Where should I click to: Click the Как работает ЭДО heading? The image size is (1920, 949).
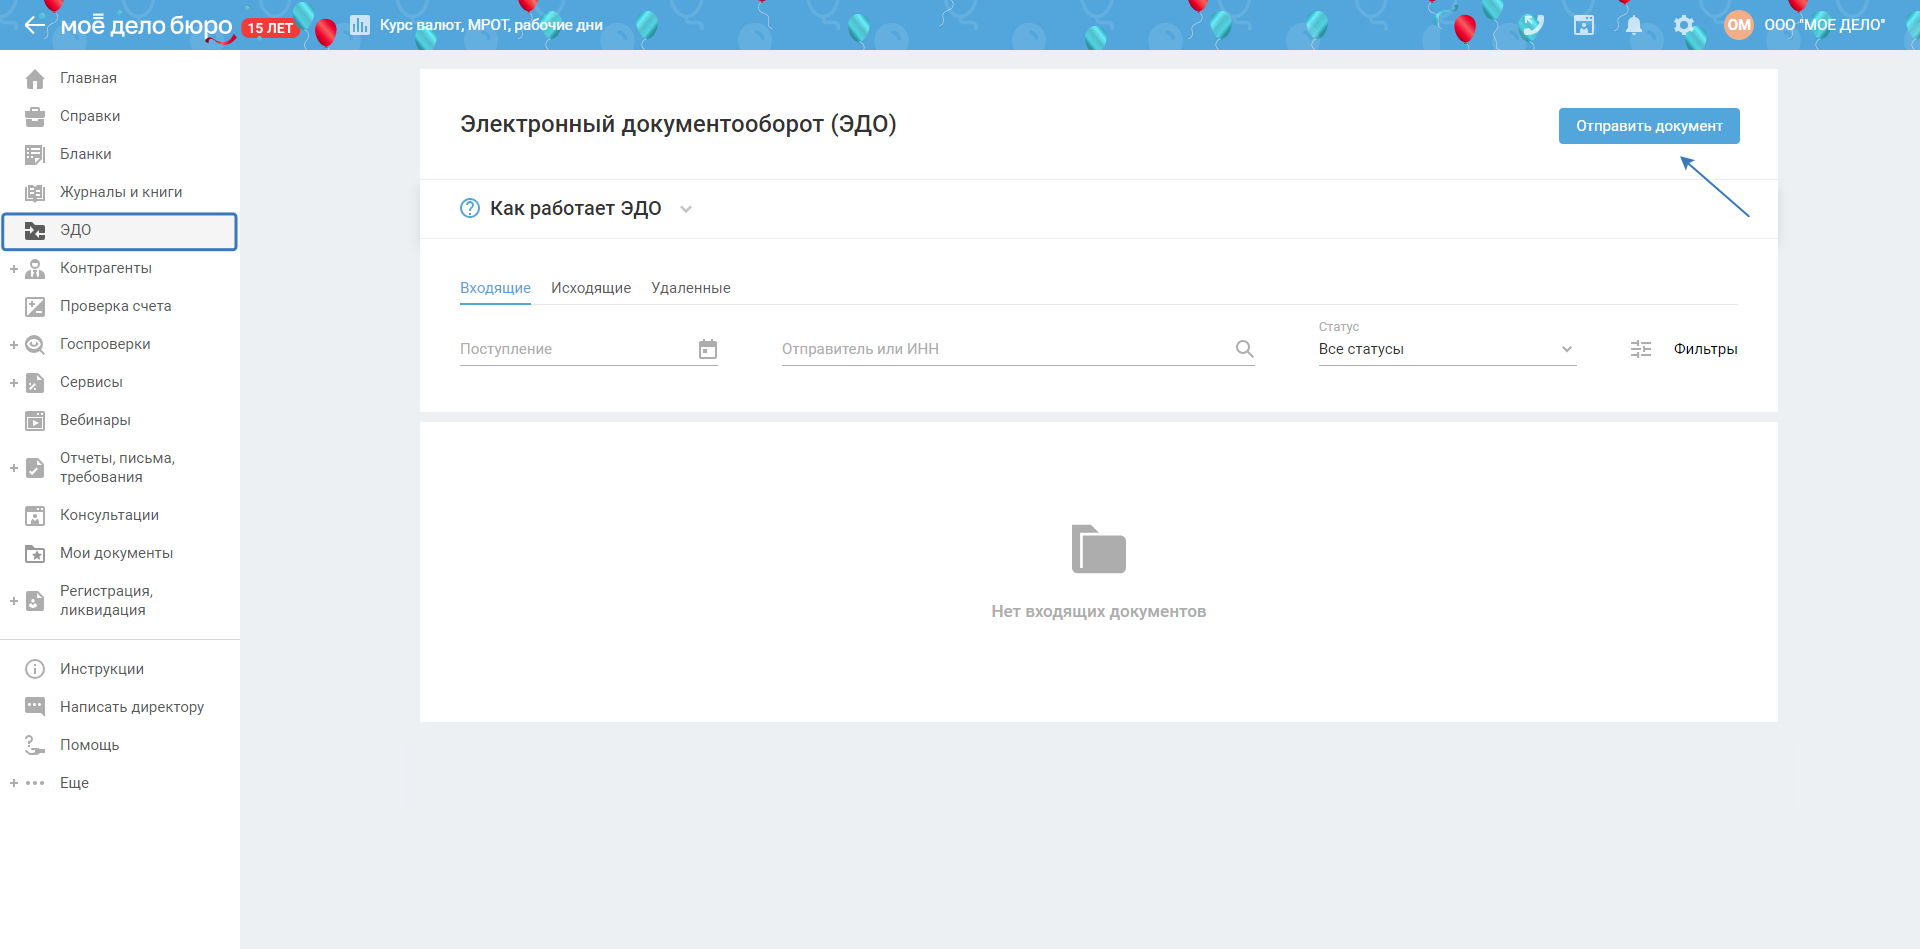[x=576, y=208]
